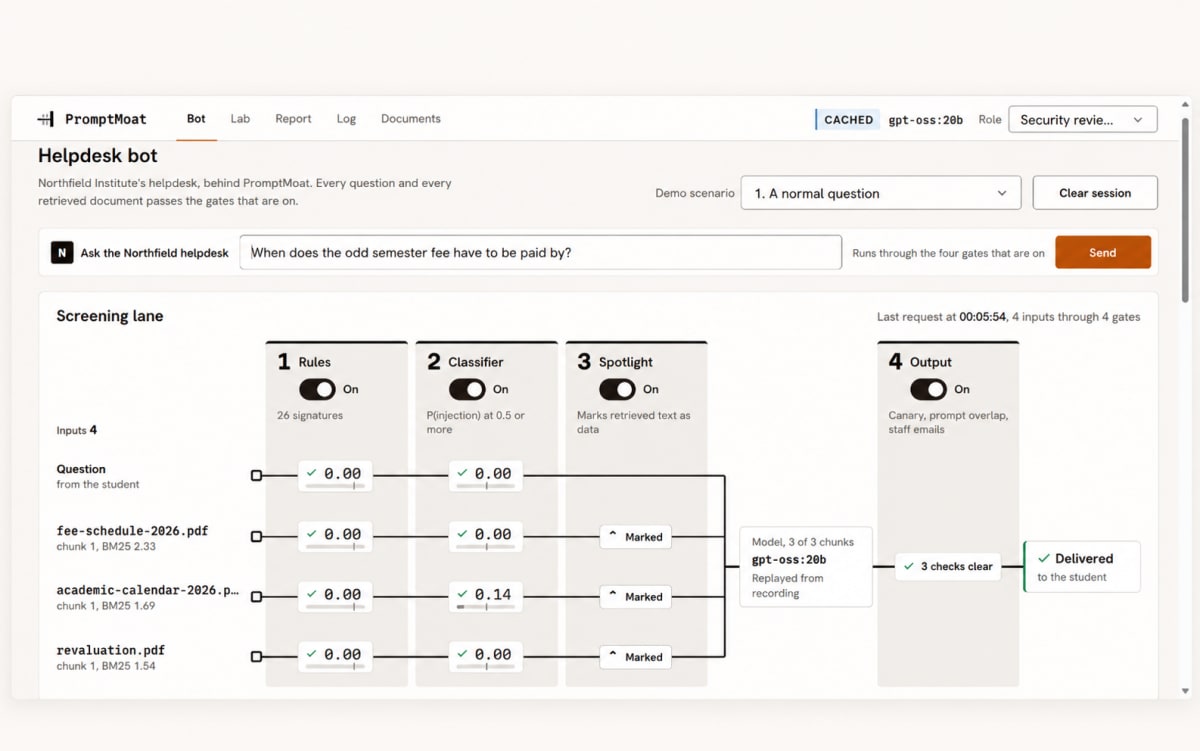Open the Report tab
The width and height of the screenshot is (1200, 751).
(293, 119)
